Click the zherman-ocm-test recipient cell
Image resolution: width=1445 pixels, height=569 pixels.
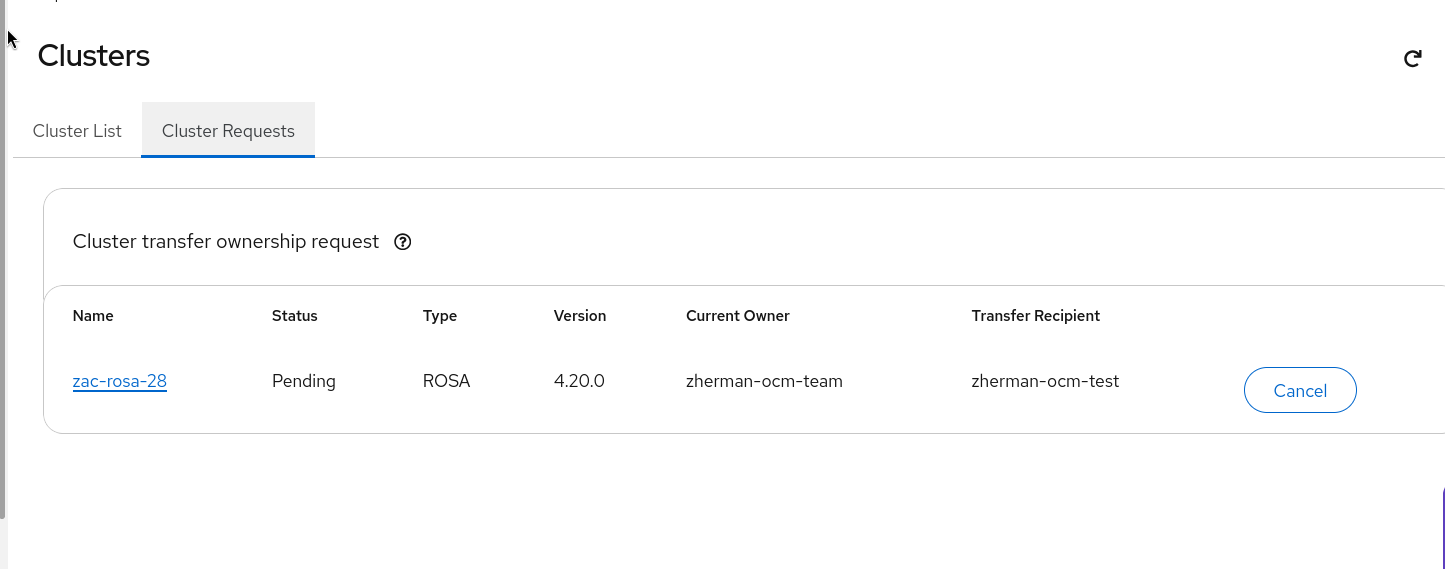pyautogui.click(x=1045, y=381)
